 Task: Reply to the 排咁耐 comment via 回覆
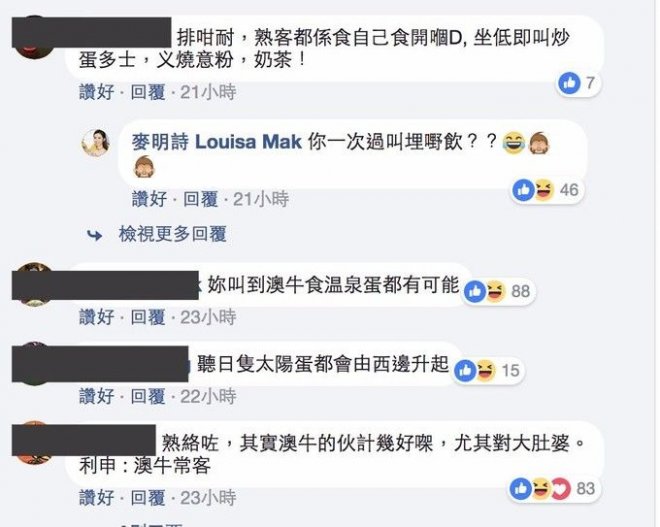tap(147, 92)
